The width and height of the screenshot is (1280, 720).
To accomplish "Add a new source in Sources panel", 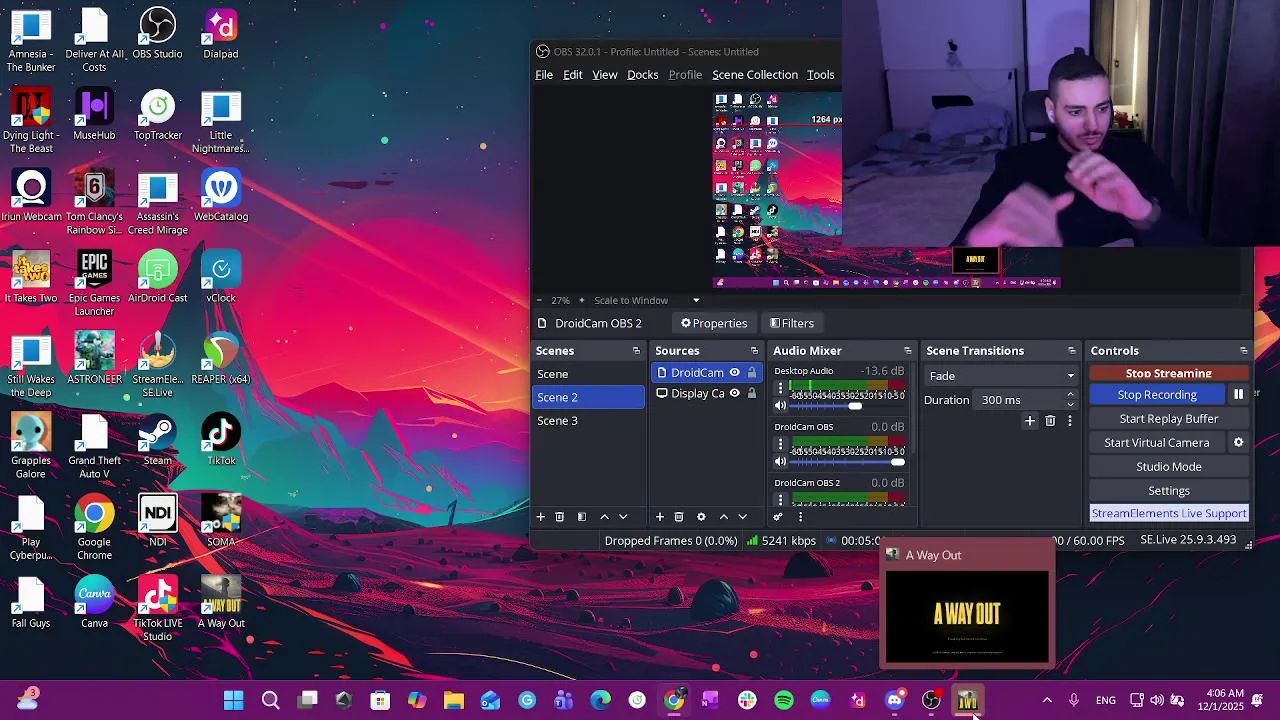I will pyautogui.click(x=660, y=517).
